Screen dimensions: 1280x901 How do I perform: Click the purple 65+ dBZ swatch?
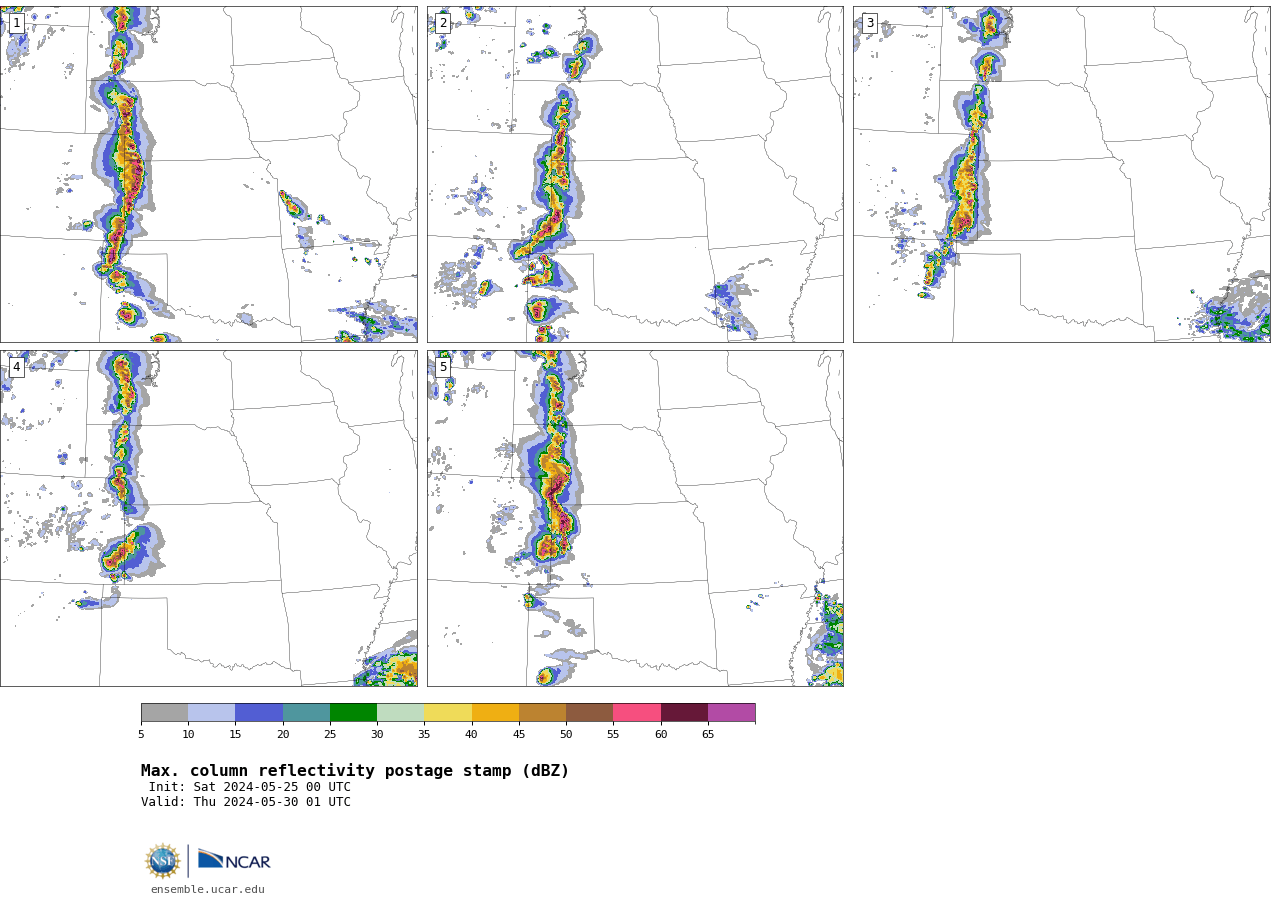click(732, 713)
